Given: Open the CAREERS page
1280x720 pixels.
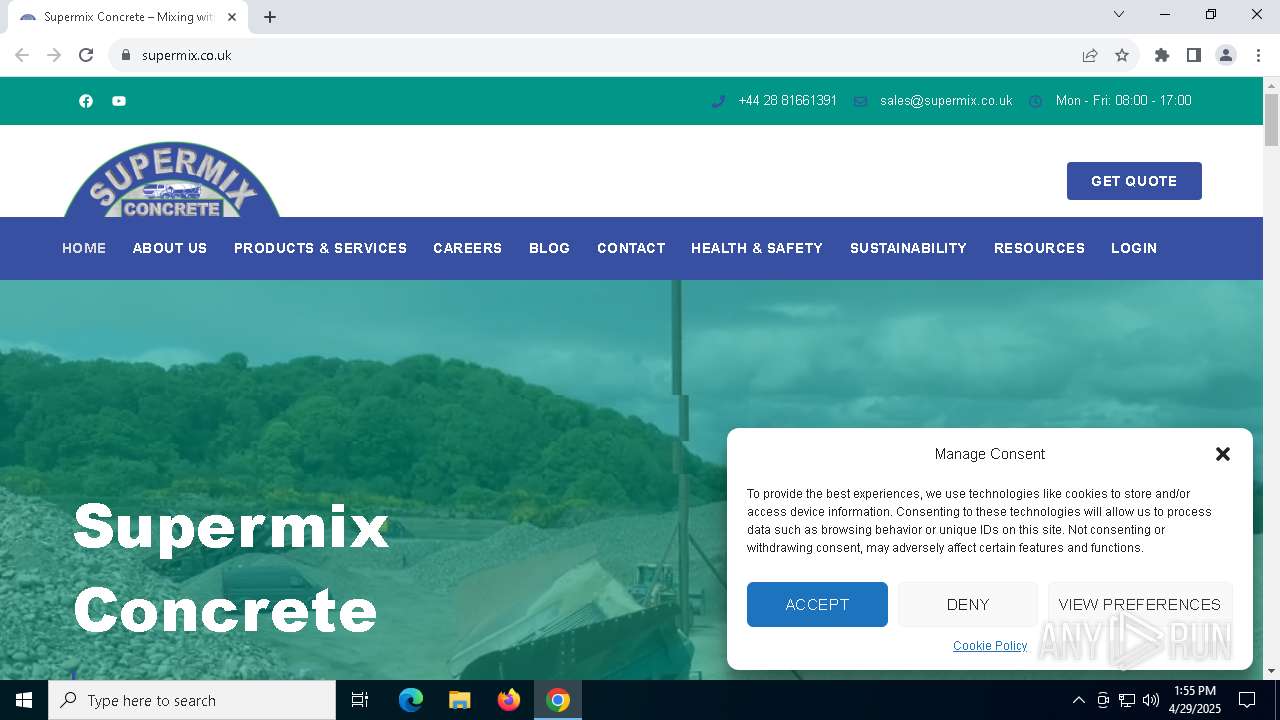Looking at the screenshot, I should coord(467,248).
